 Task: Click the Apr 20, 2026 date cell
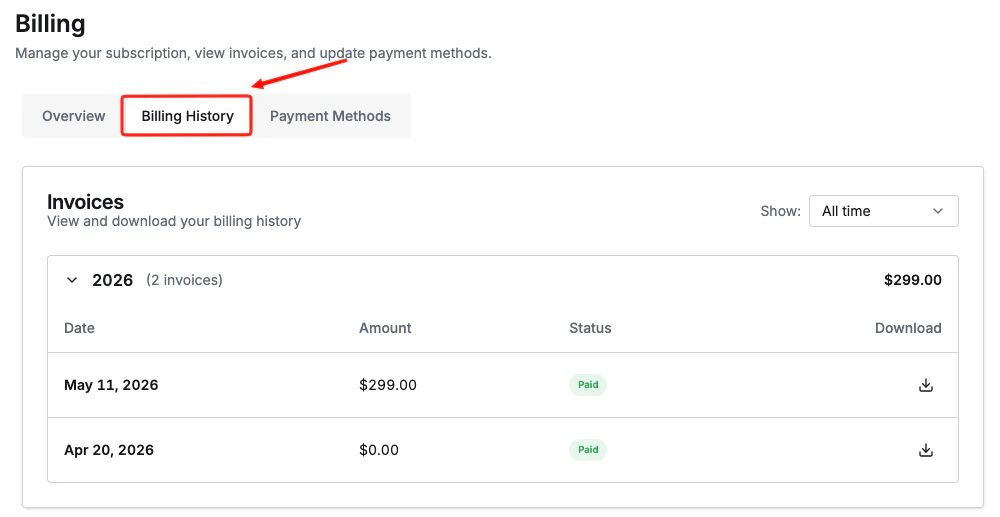[x=108, y=450]
